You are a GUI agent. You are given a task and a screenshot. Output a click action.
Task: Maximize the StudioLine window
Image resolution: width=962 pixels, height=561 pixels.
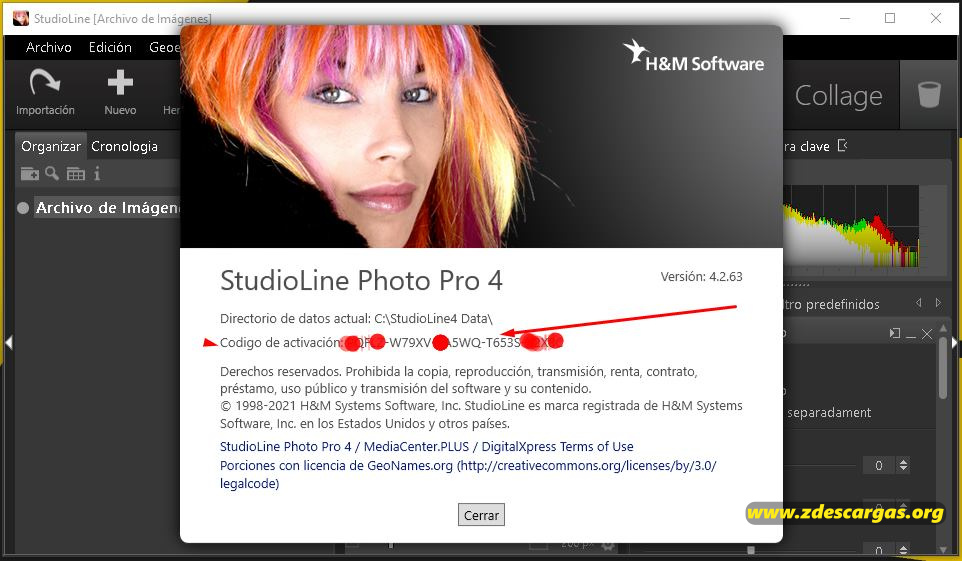tap(890, 18)
